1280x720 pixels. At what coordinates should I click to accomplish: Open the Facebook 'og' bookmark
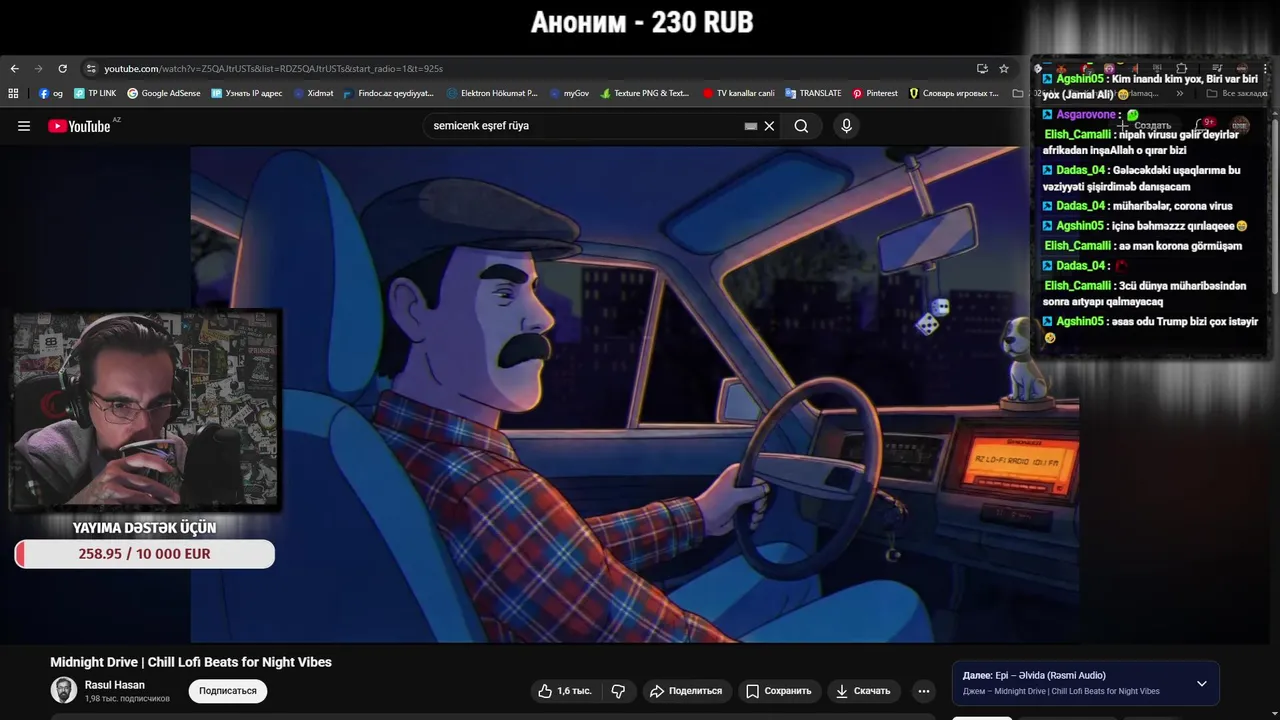coord(51,93)
